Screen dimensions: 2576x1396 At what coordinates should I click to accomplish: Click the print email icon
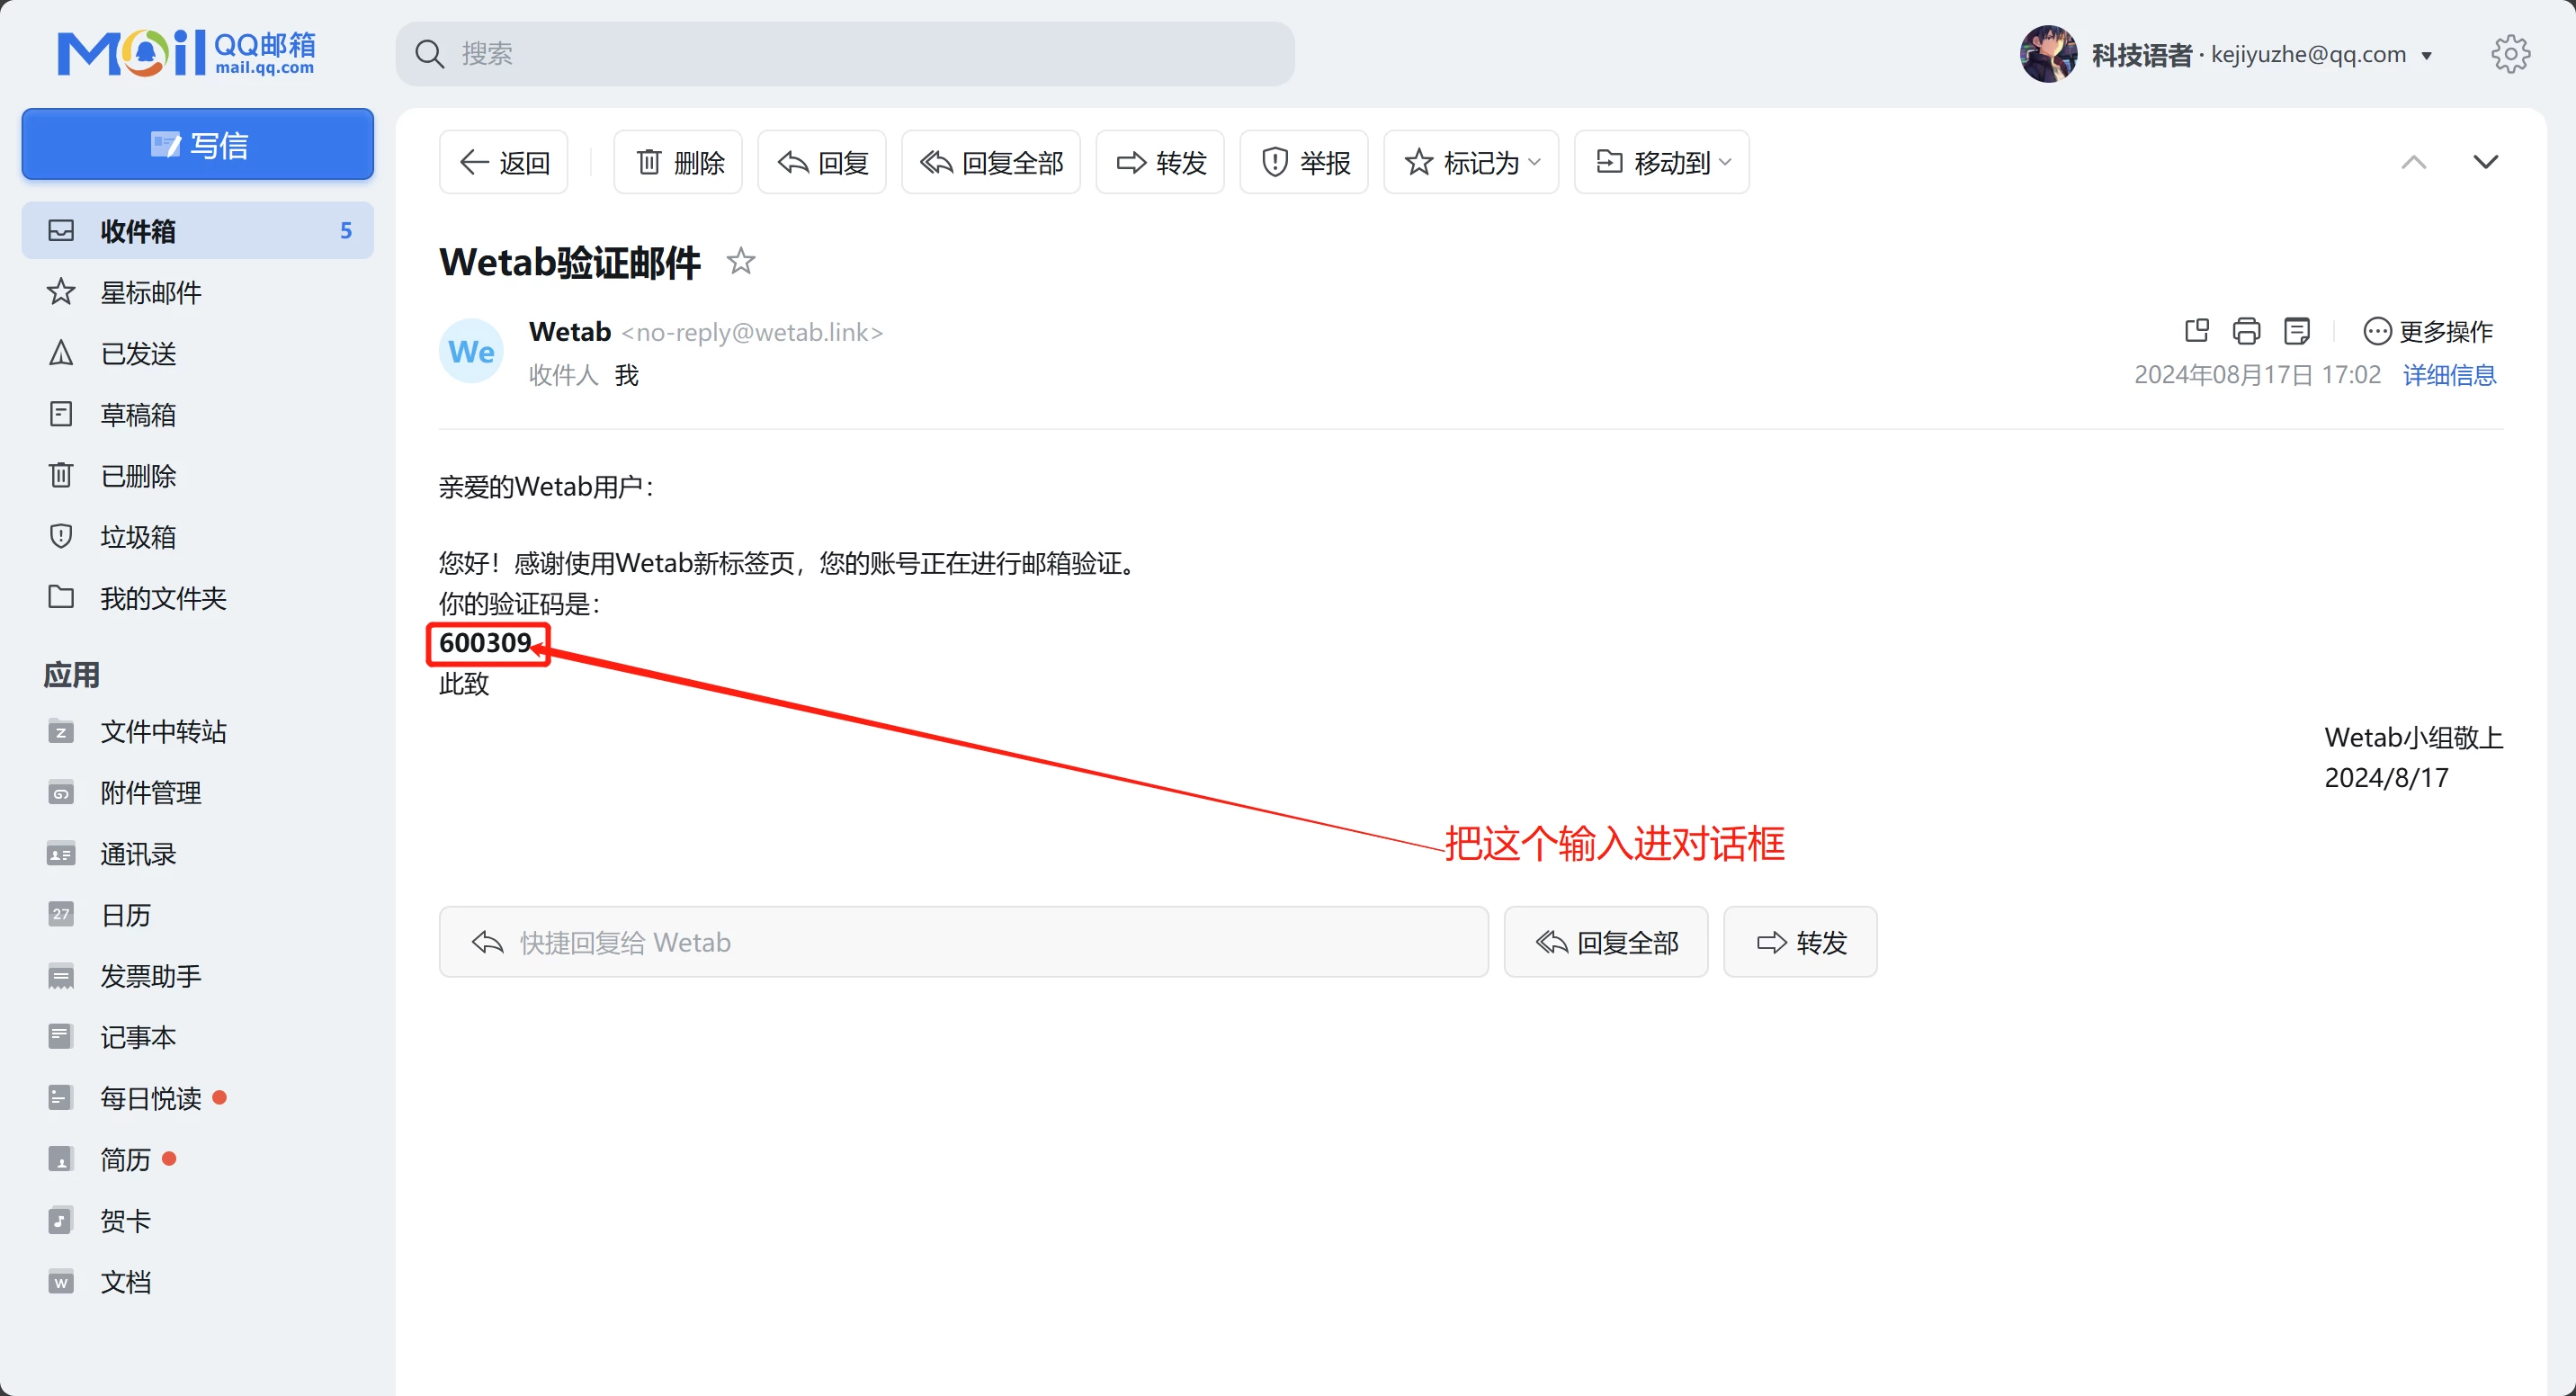pos(2246,331)
